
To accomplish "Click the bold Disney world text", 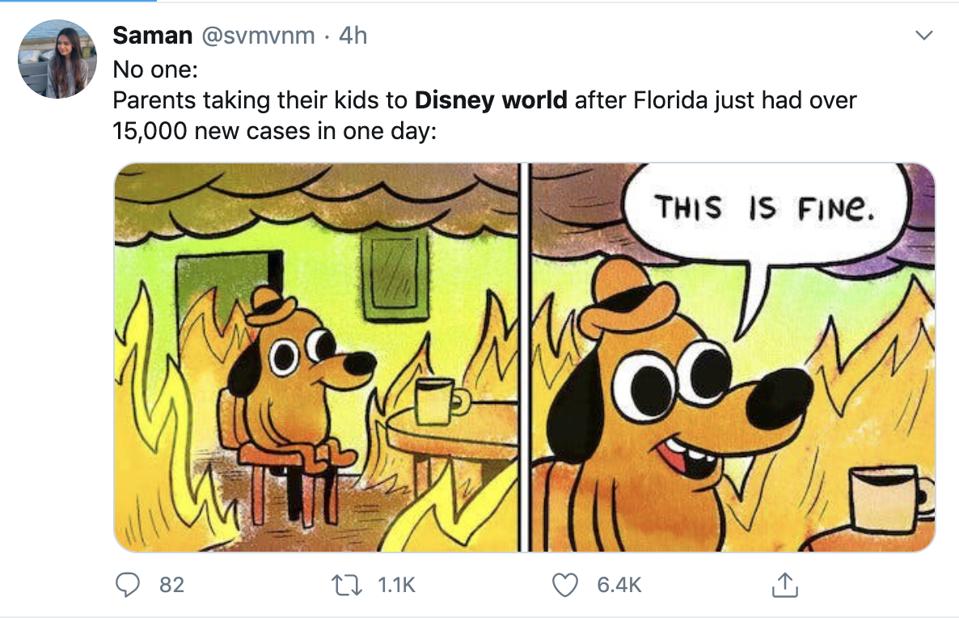I will pyautogui.click(x=491, y=101).
